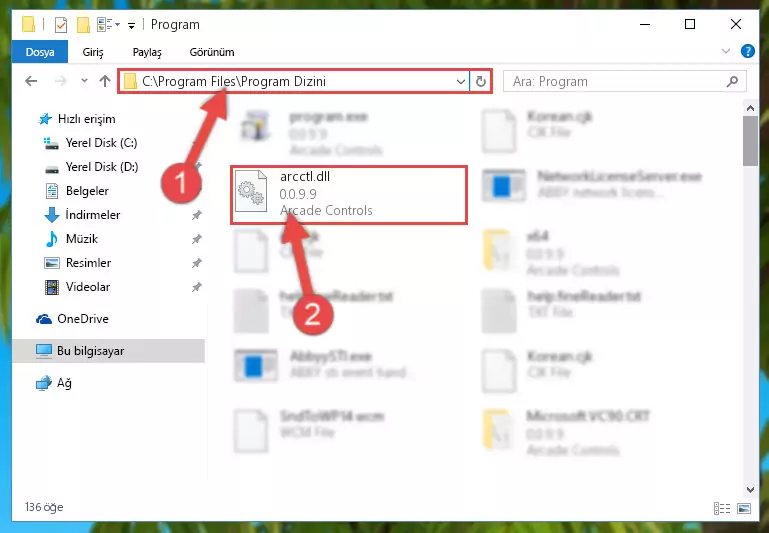Click the vertical scrollbar thumb

click(x=750, y=141)
